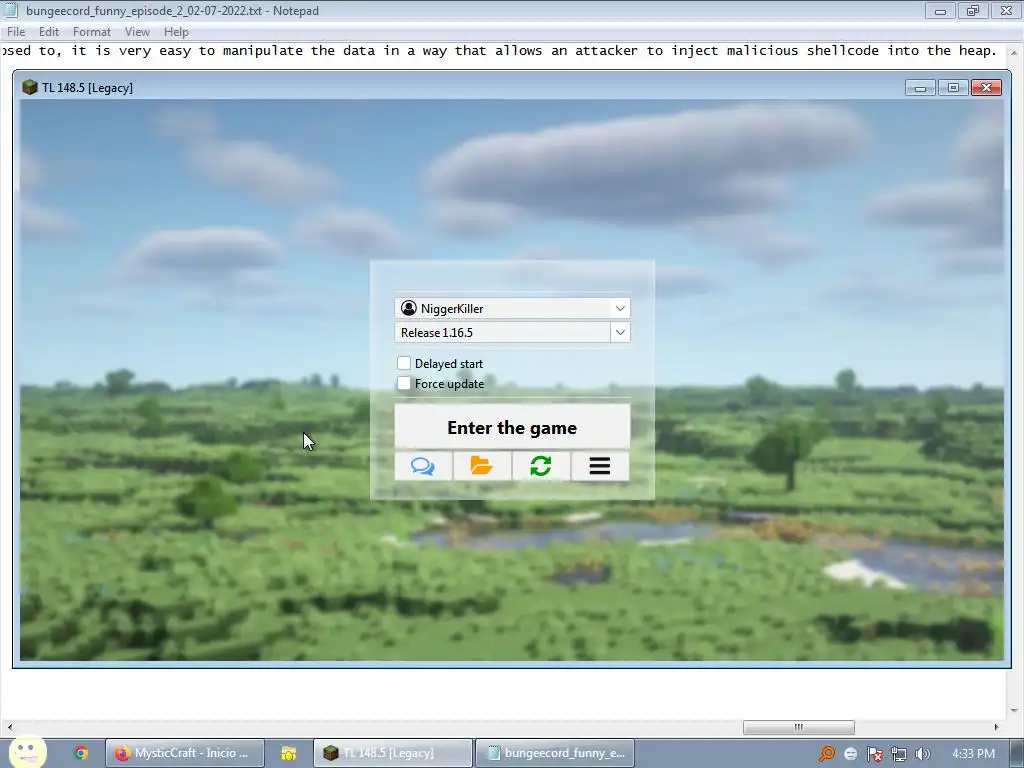Click the orange magnifier tray icon
This screenshot has width=1024, height=768.
pyautogui.click(x=827, y=754)
